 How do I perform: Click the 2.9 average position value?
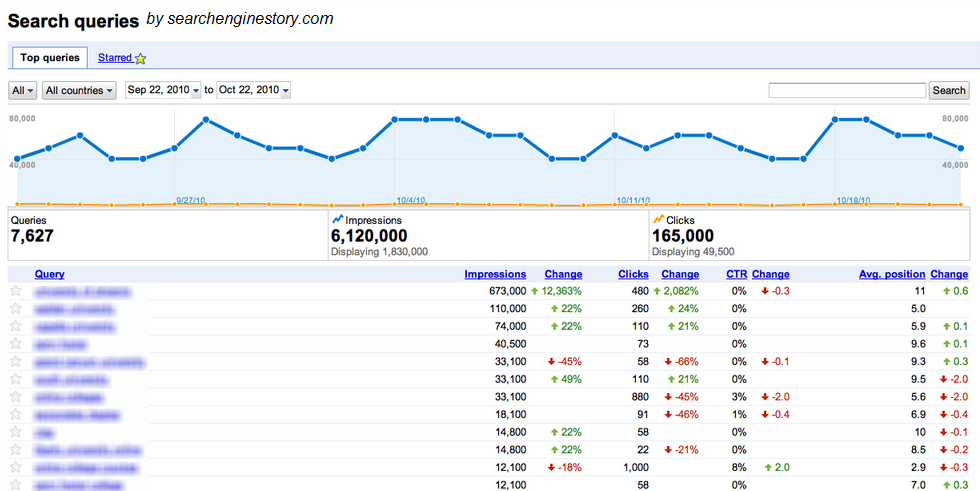pos(918,467)
